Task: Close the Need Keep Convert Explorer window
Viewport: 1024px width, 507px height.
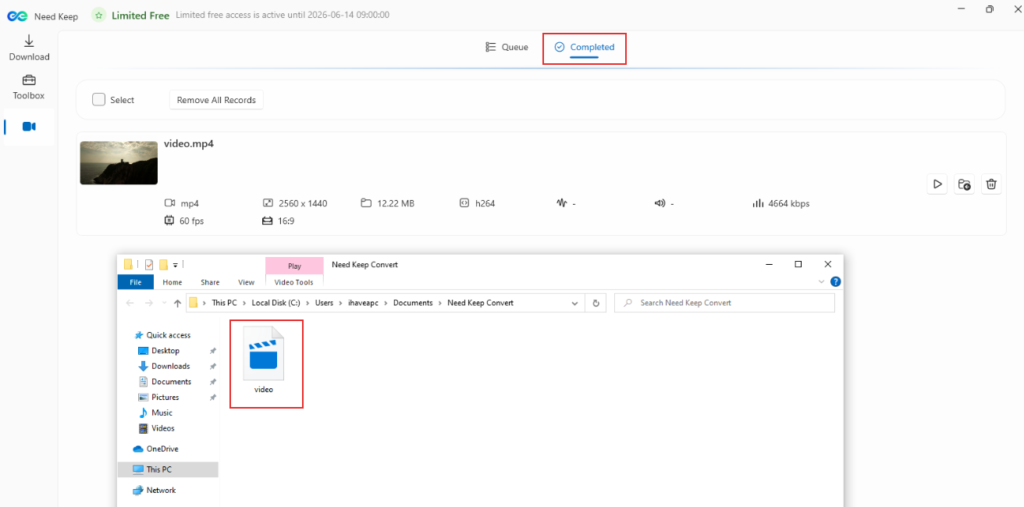Action: click(827, 265)
